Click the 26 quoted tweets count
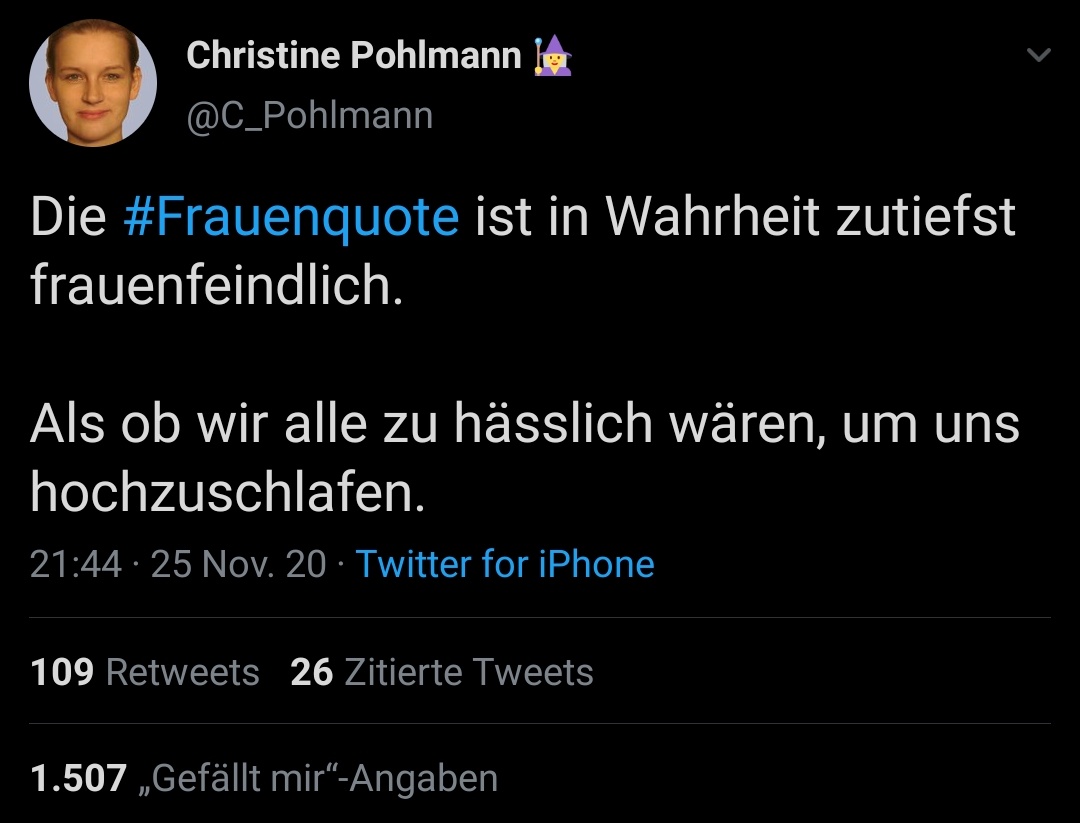 point(311,672)
